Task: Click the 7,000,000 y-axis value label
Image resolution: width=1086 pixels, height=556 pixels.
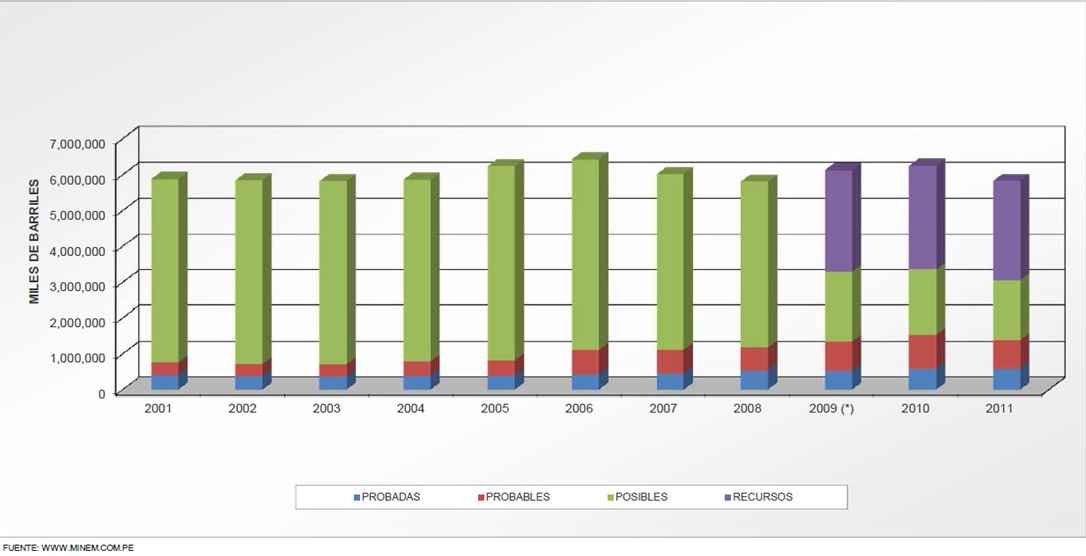Action: click(x=77, y=143)
